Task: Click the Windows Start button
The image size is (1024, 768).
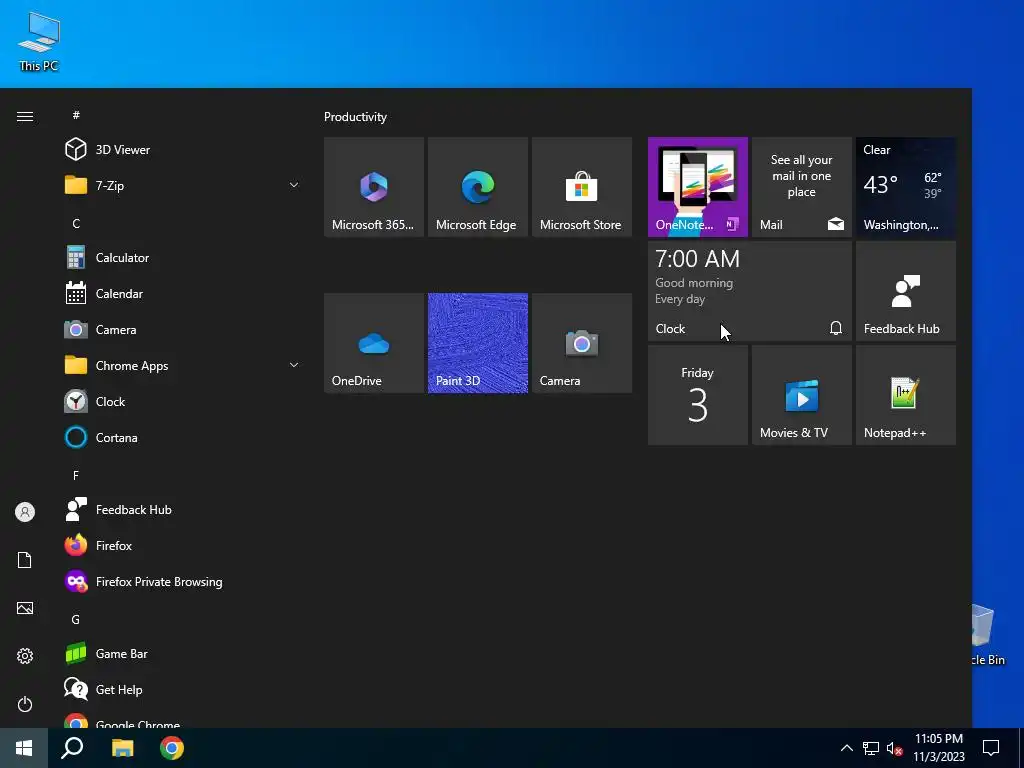Action: (x=24, y=748)
